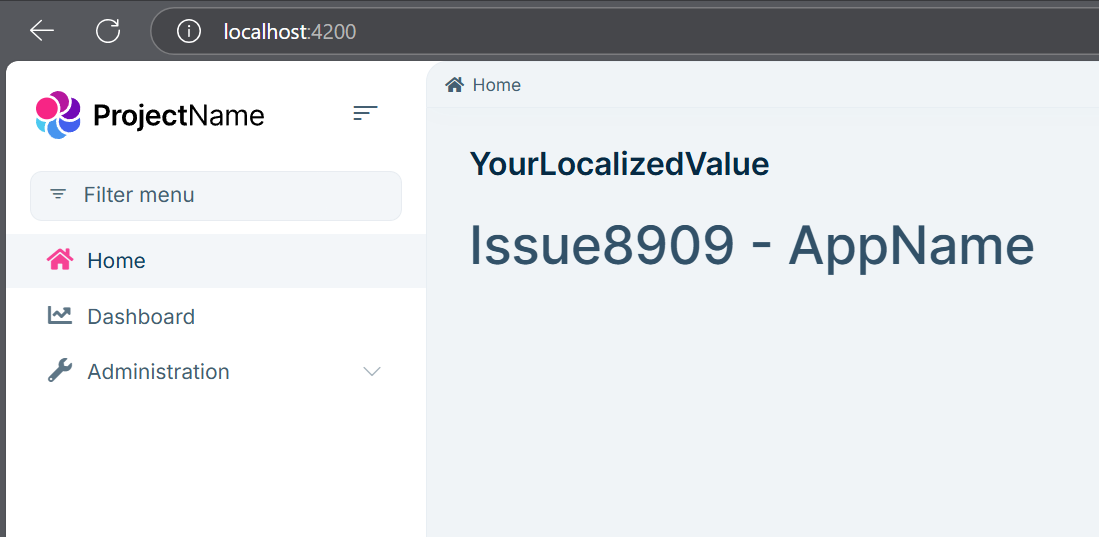Click the YourLocalizedValue heading
1099x537 pixels.
(619, 164)
